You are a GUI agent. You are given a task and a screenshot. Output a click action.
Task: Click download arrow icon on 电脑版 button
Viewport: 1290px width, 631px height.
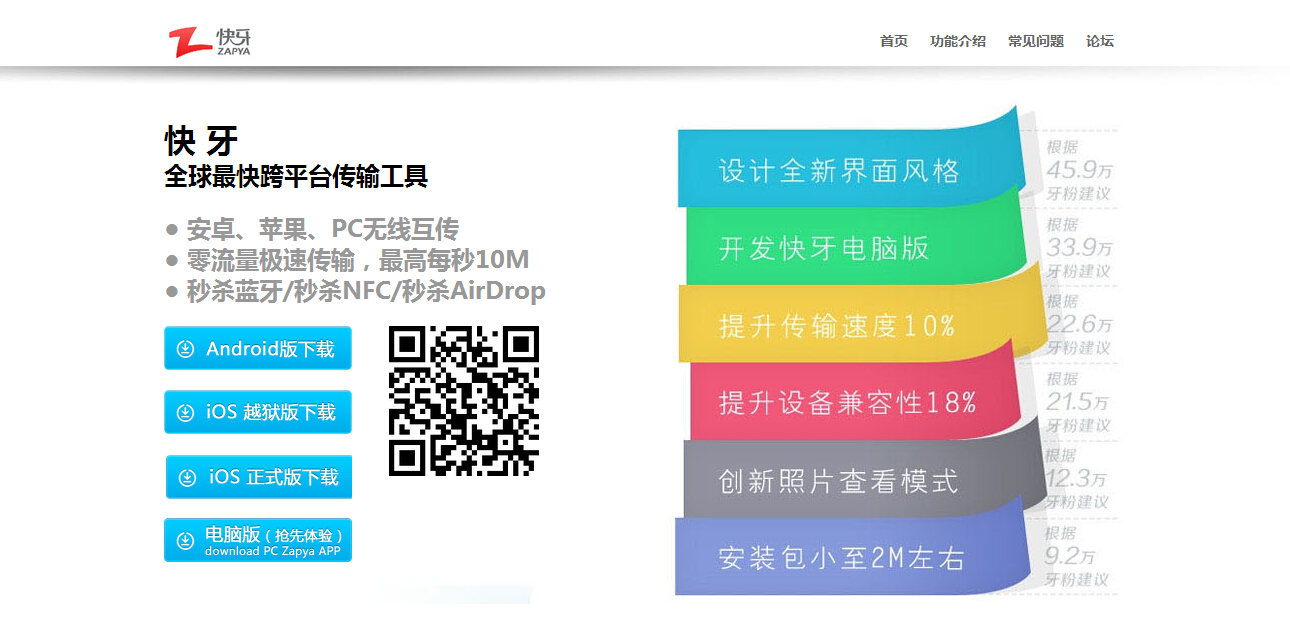coord(185,541)
